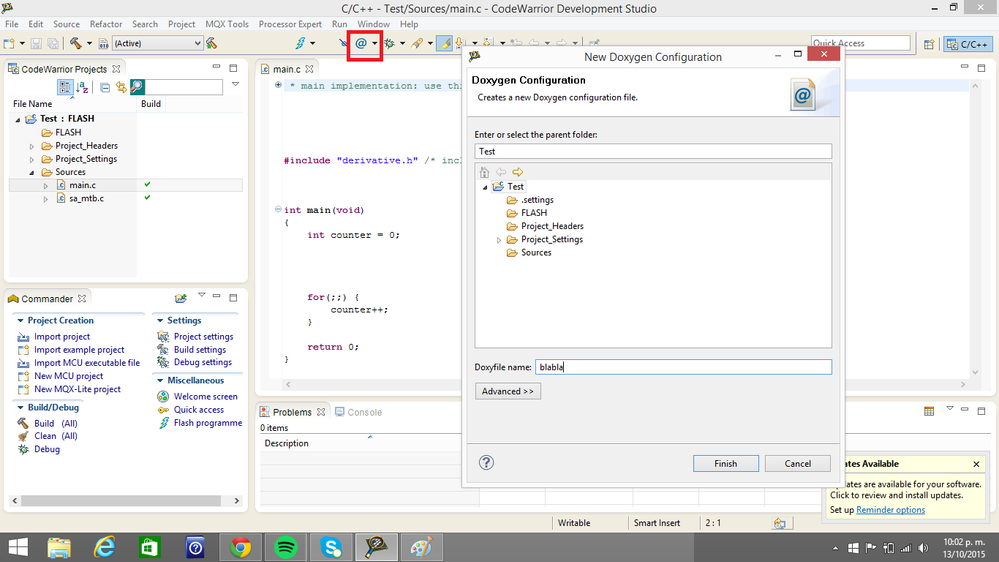Screen dimensions: 999x562
Task: Click New MCU project link in Commander
Action: [69, 376]
